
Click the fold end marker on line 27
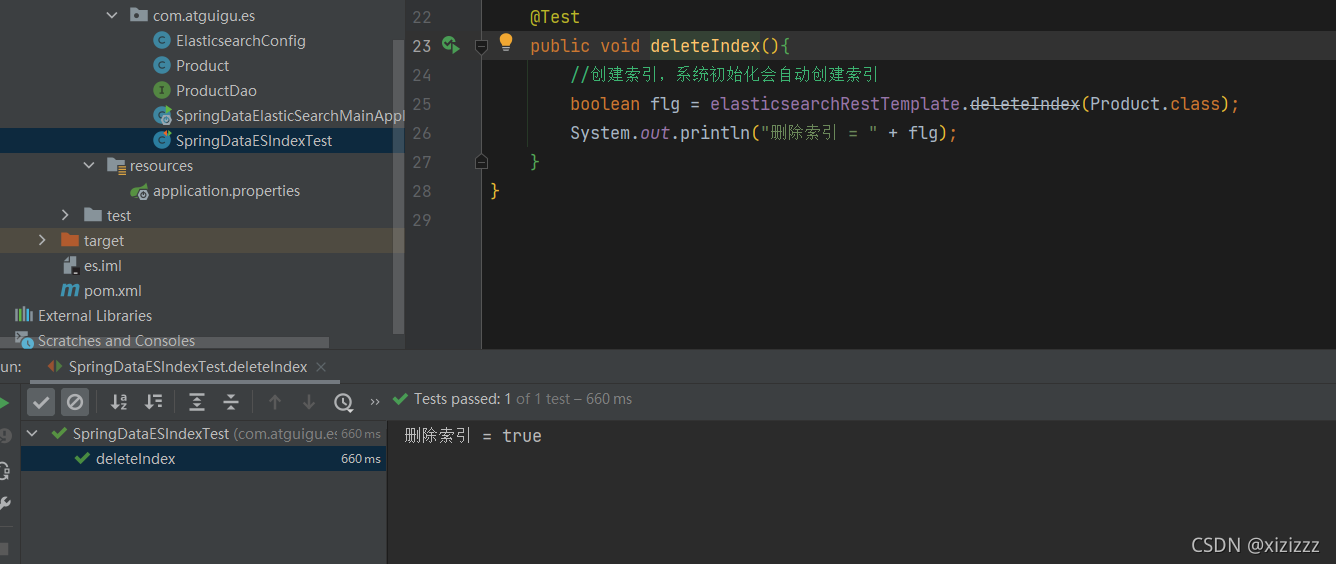[481, 161]
